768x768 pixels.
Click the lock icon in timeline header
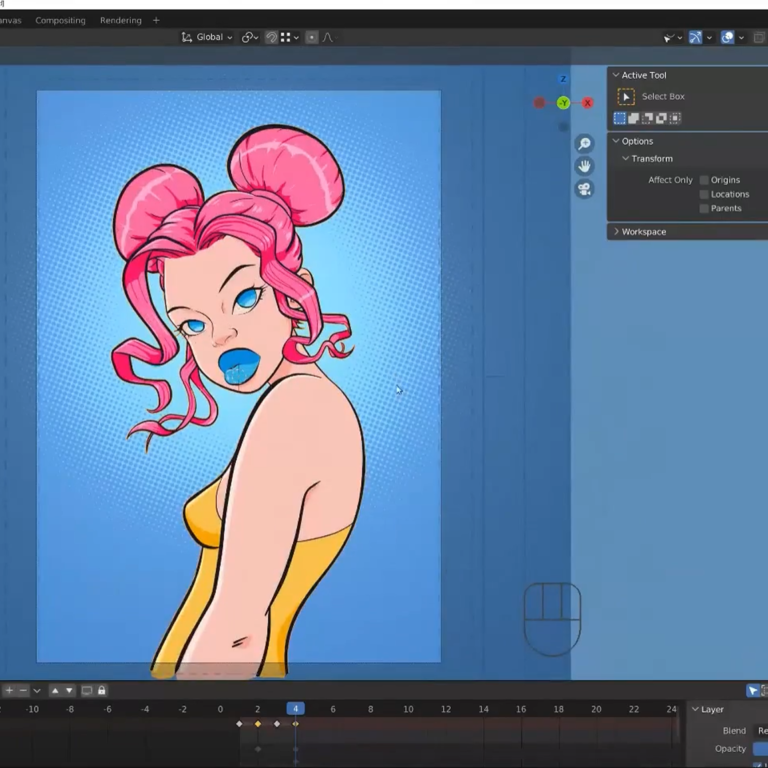(x=101, y=691)
